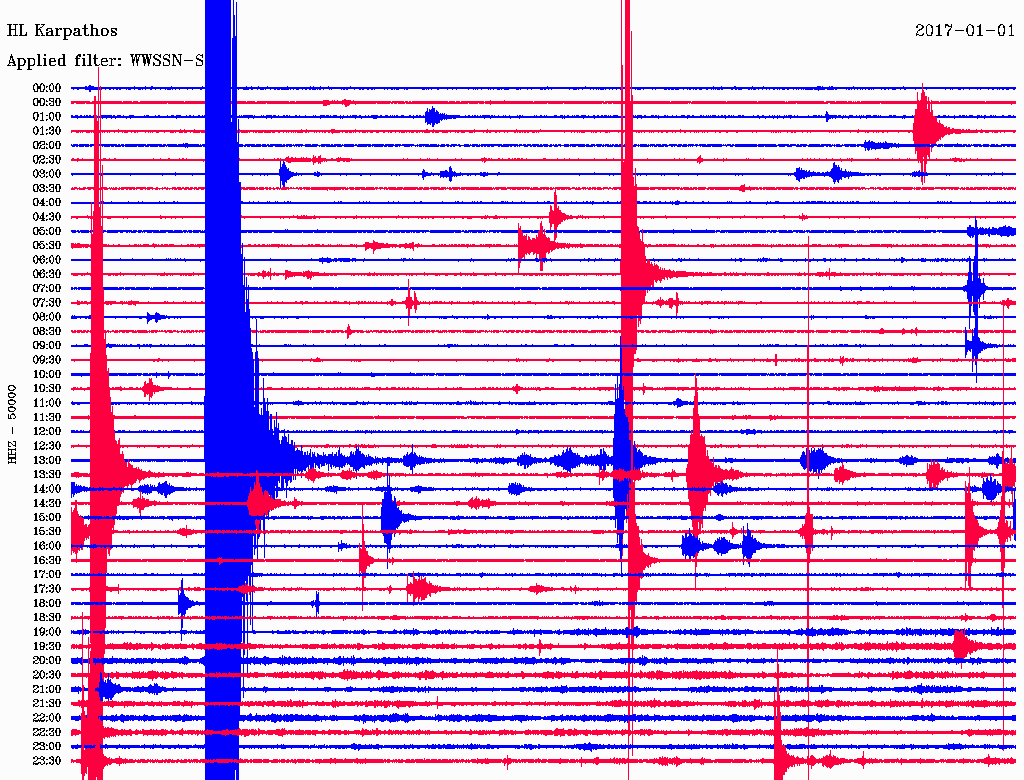Select the 02:30 time label
The width and height of the screenshot is (1024, 780).
(47, 159)
